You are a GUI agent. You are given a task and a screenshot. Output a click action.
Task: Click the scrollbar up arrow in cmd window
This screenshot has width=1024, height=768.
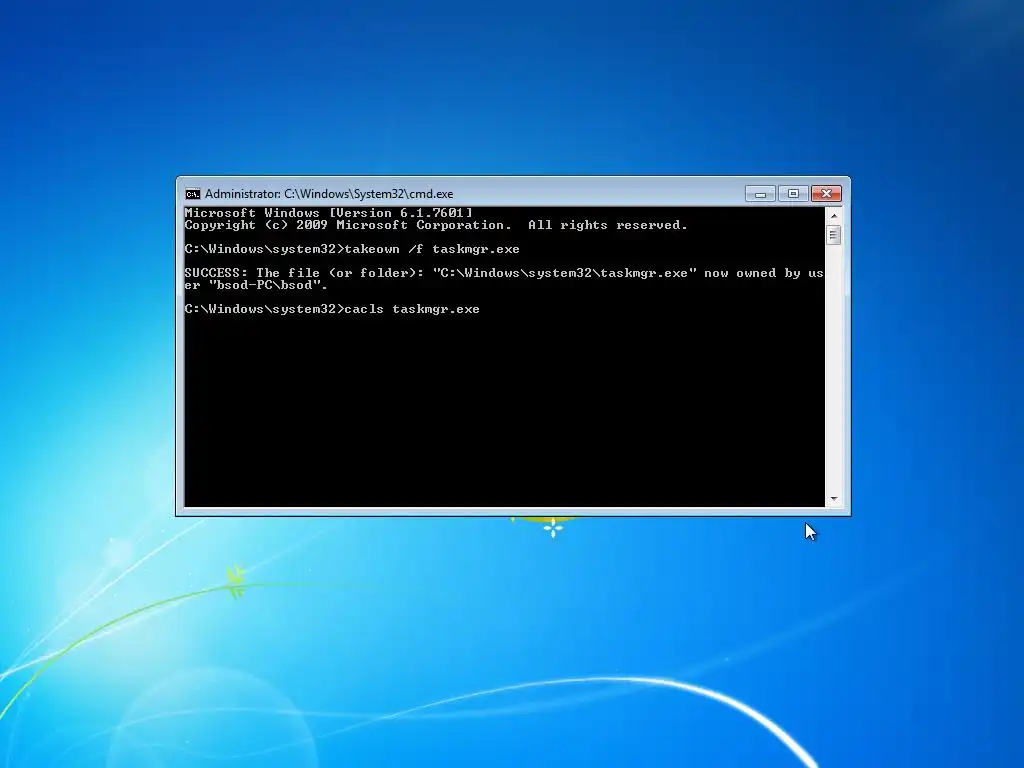[x=833, y=216]
